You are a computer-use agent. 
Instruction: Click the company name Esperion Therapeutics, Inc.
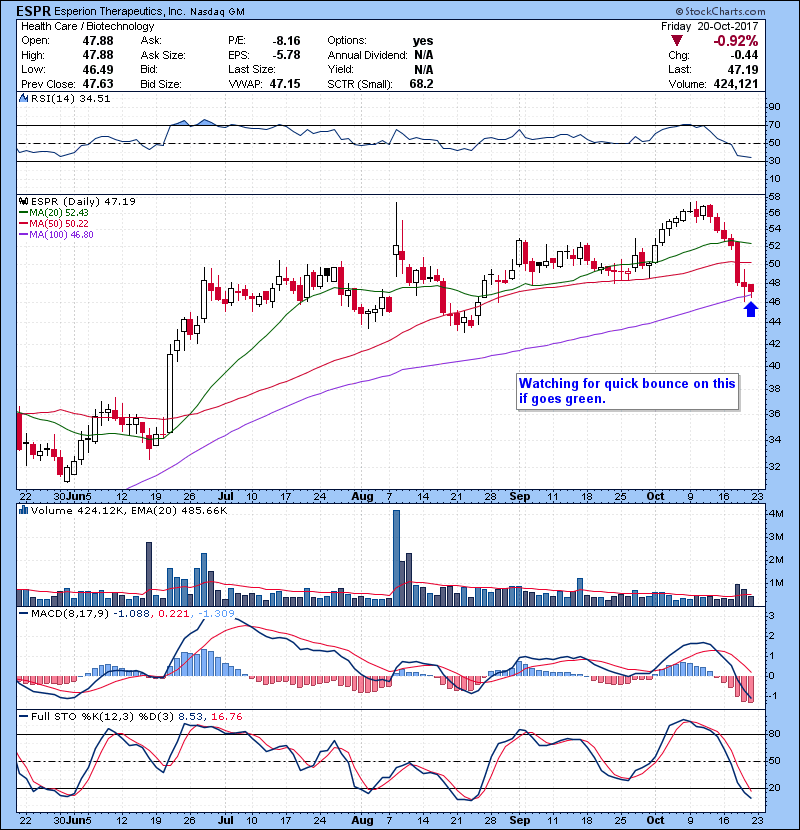(x=120, y=12)
